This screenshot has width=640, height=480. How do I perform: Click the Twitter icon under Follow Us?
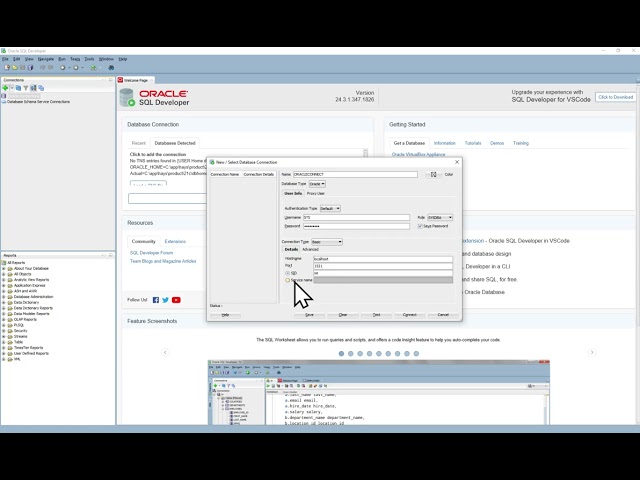pyautogui.click(x=165, y=300)
